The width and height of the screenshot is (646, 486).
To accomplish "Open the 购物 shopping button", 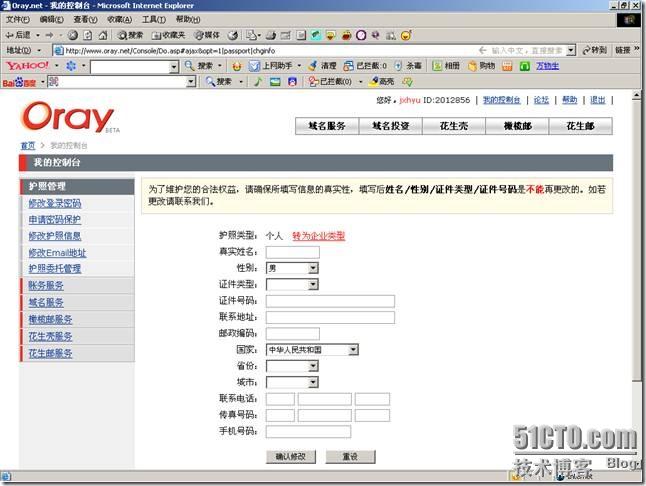I will click(481, 65).
